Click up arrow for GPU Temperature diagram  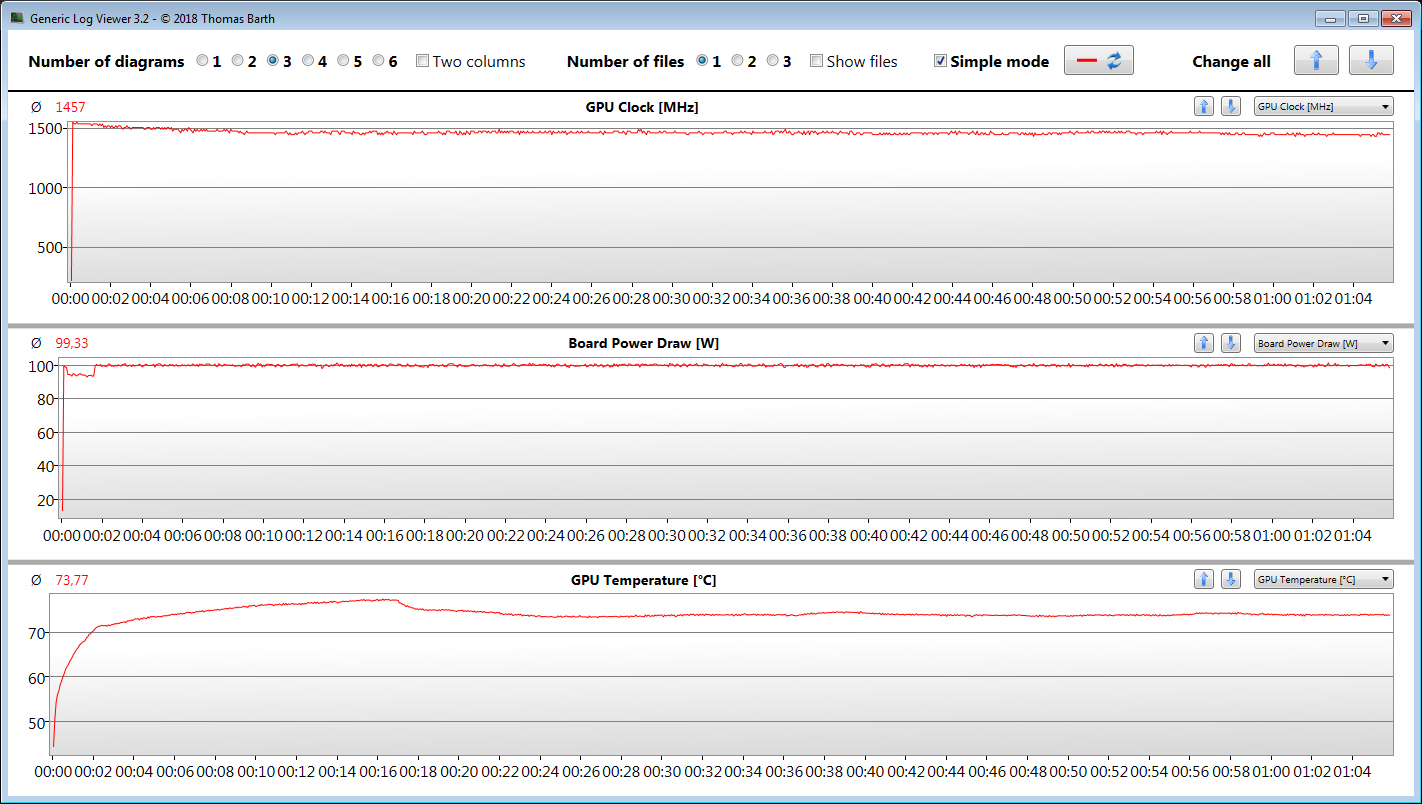pos(1204,579)
